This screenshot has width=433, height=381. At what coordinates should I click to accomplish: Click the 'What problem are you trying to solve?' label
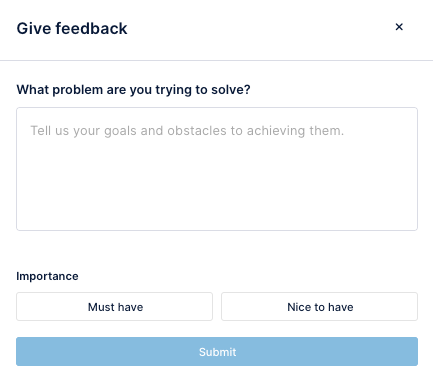click(x=133, y=90)
